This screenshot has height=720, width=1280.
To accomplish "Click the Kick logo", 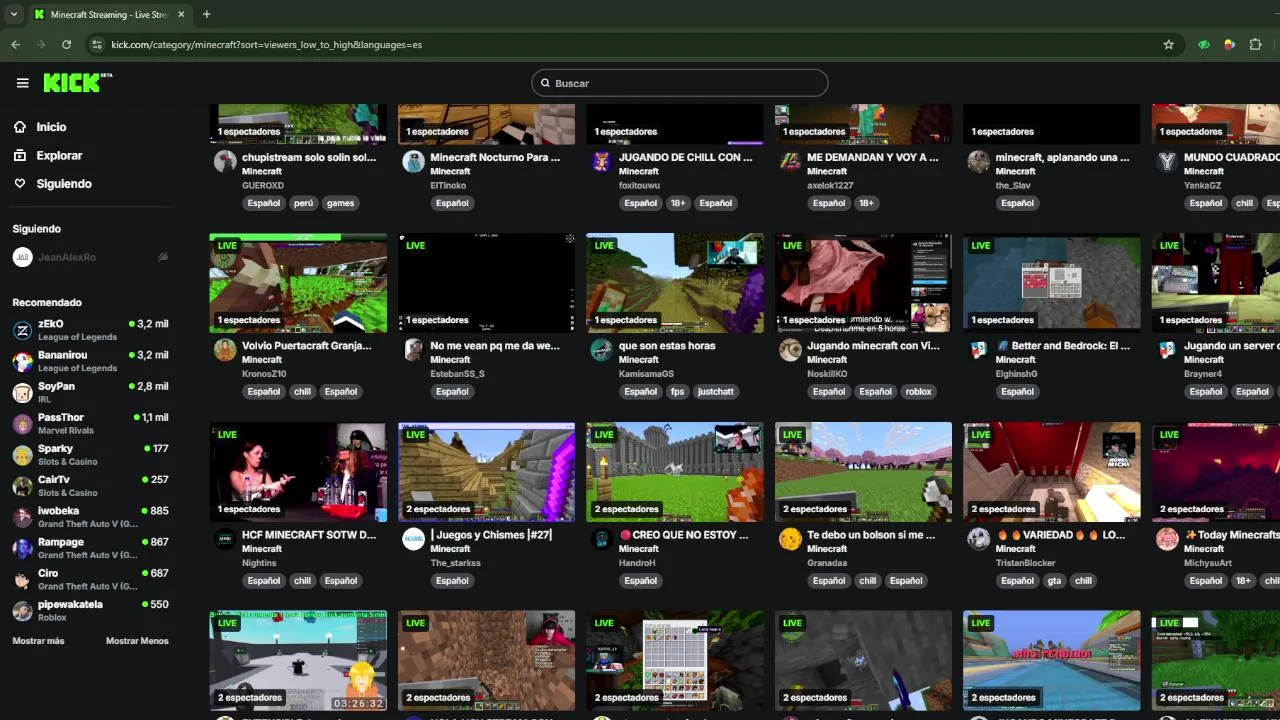I will [x=77, y=83].
